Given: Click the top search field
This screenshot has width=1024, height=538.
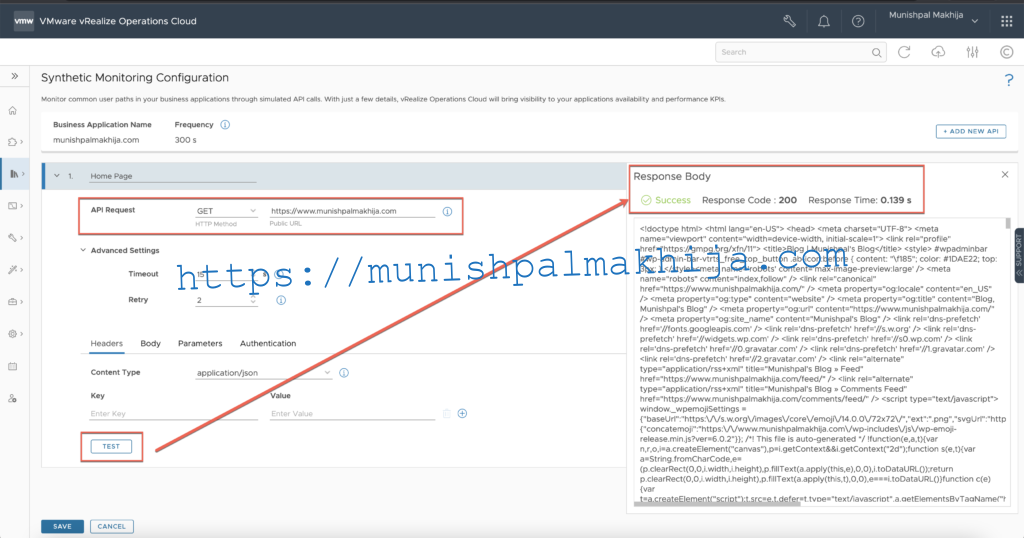Looking at the screenshot, I should (801, 52).
